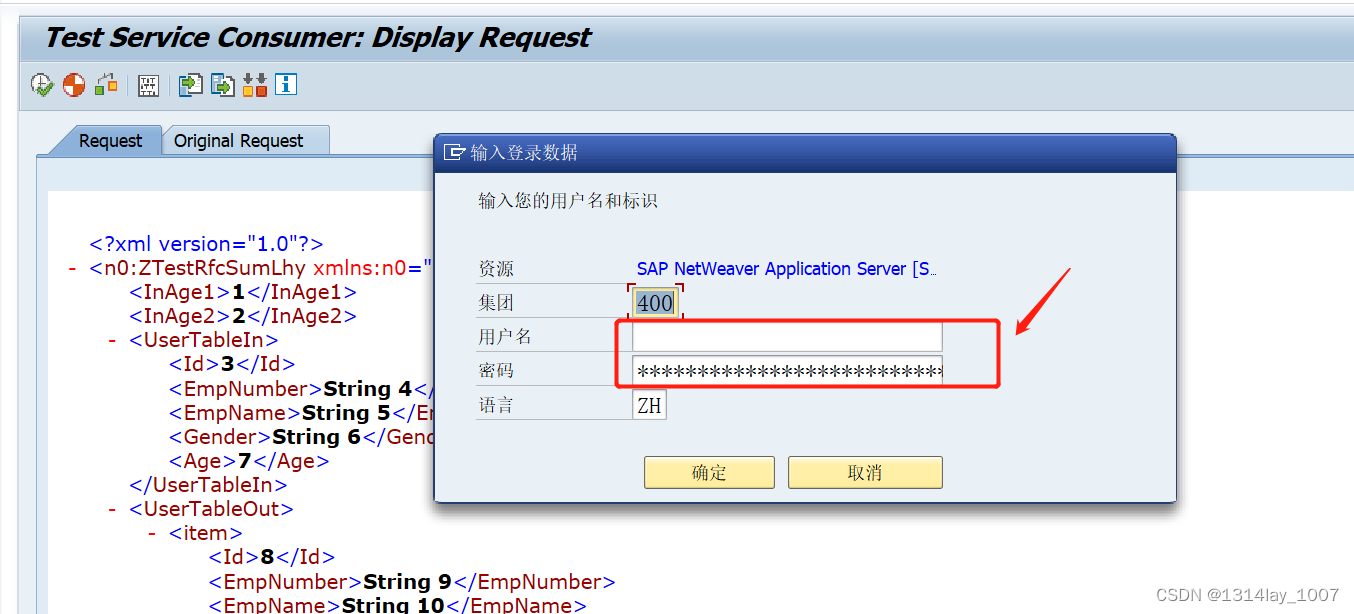Click the InAge2 element value 2
Viewport: 1354px width, 614px height.
tap(238, 316)
